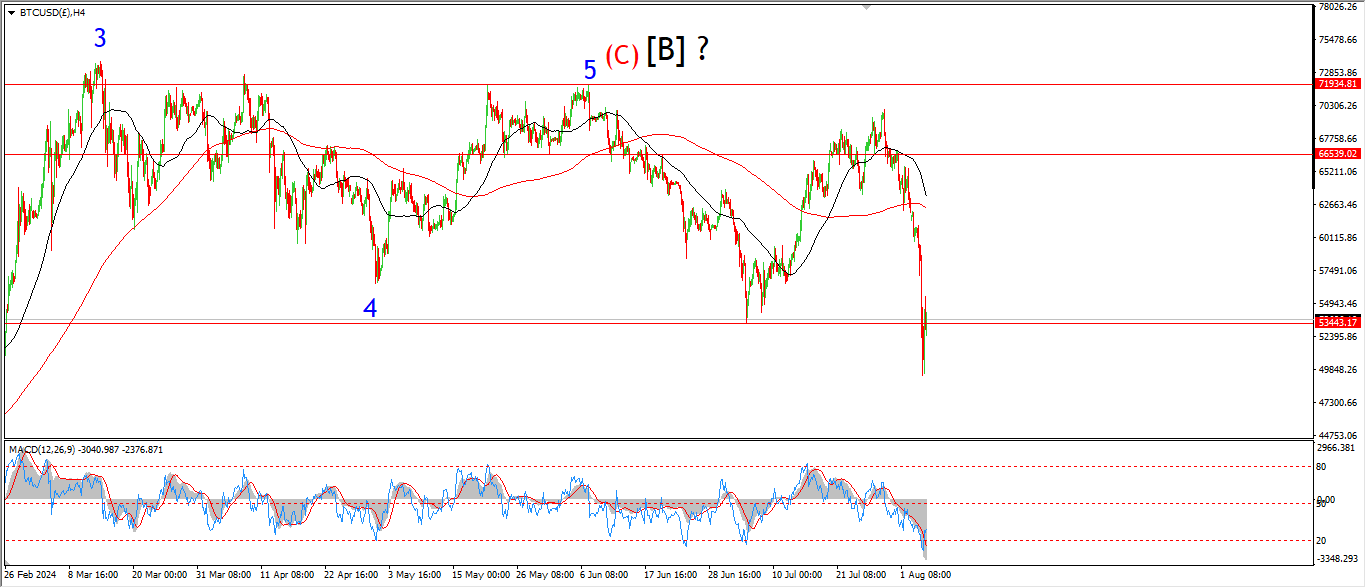
Task: Click the 3 May 16:00 time label
Action: tap(415, 576)
